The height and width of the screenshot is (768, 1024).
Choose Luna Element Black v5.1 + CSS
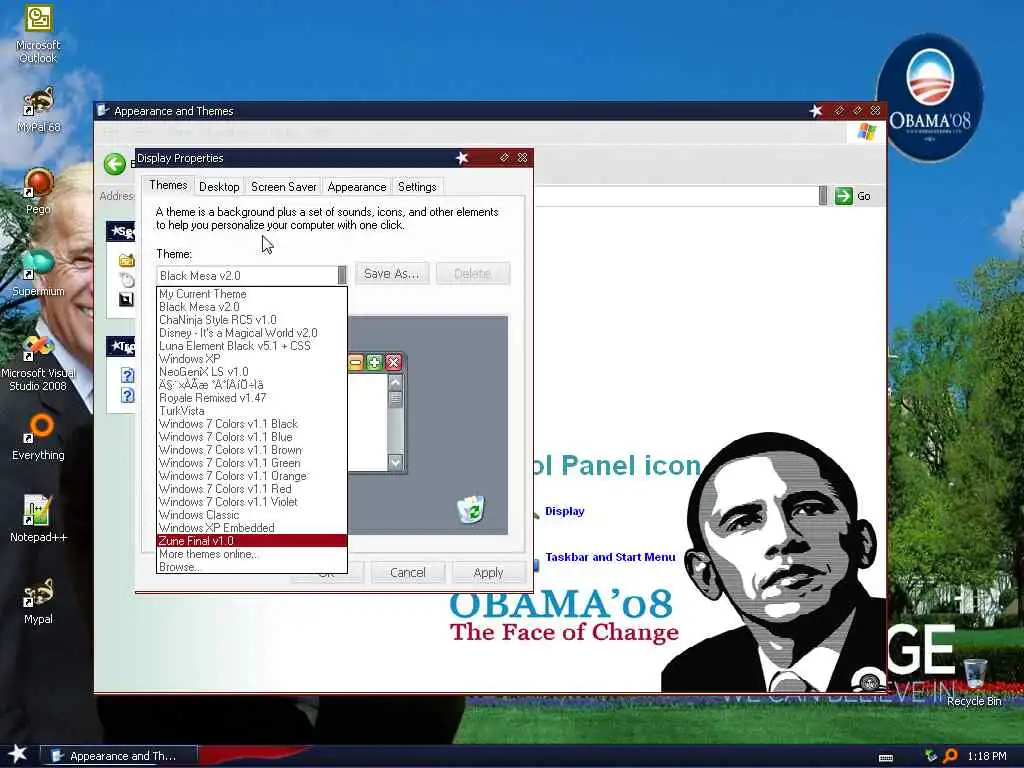point(251,346)
